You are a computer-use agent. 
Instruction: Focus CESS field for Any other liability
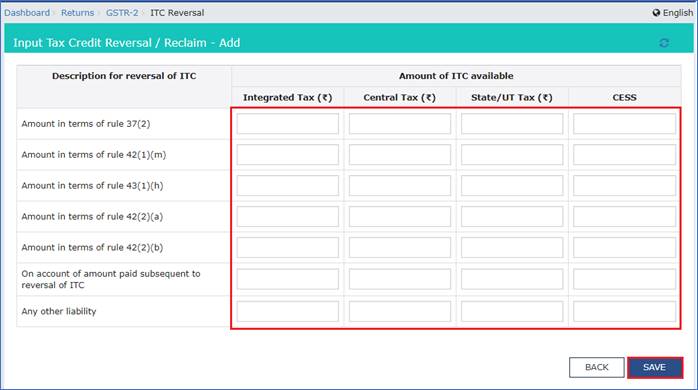pyautogui.click(x=624, y=311)
